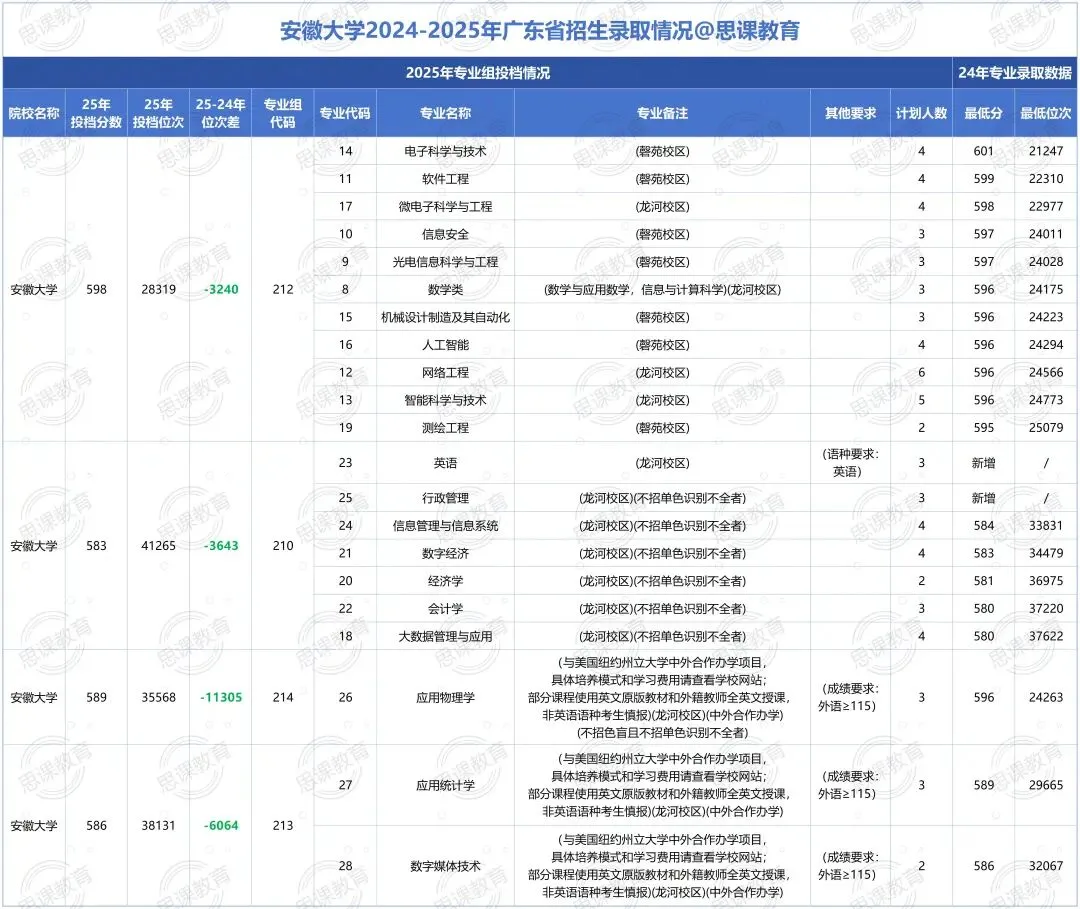The image size is (1080, 909).
Task: Select the 软件工程 major cell
Action: 446,179
